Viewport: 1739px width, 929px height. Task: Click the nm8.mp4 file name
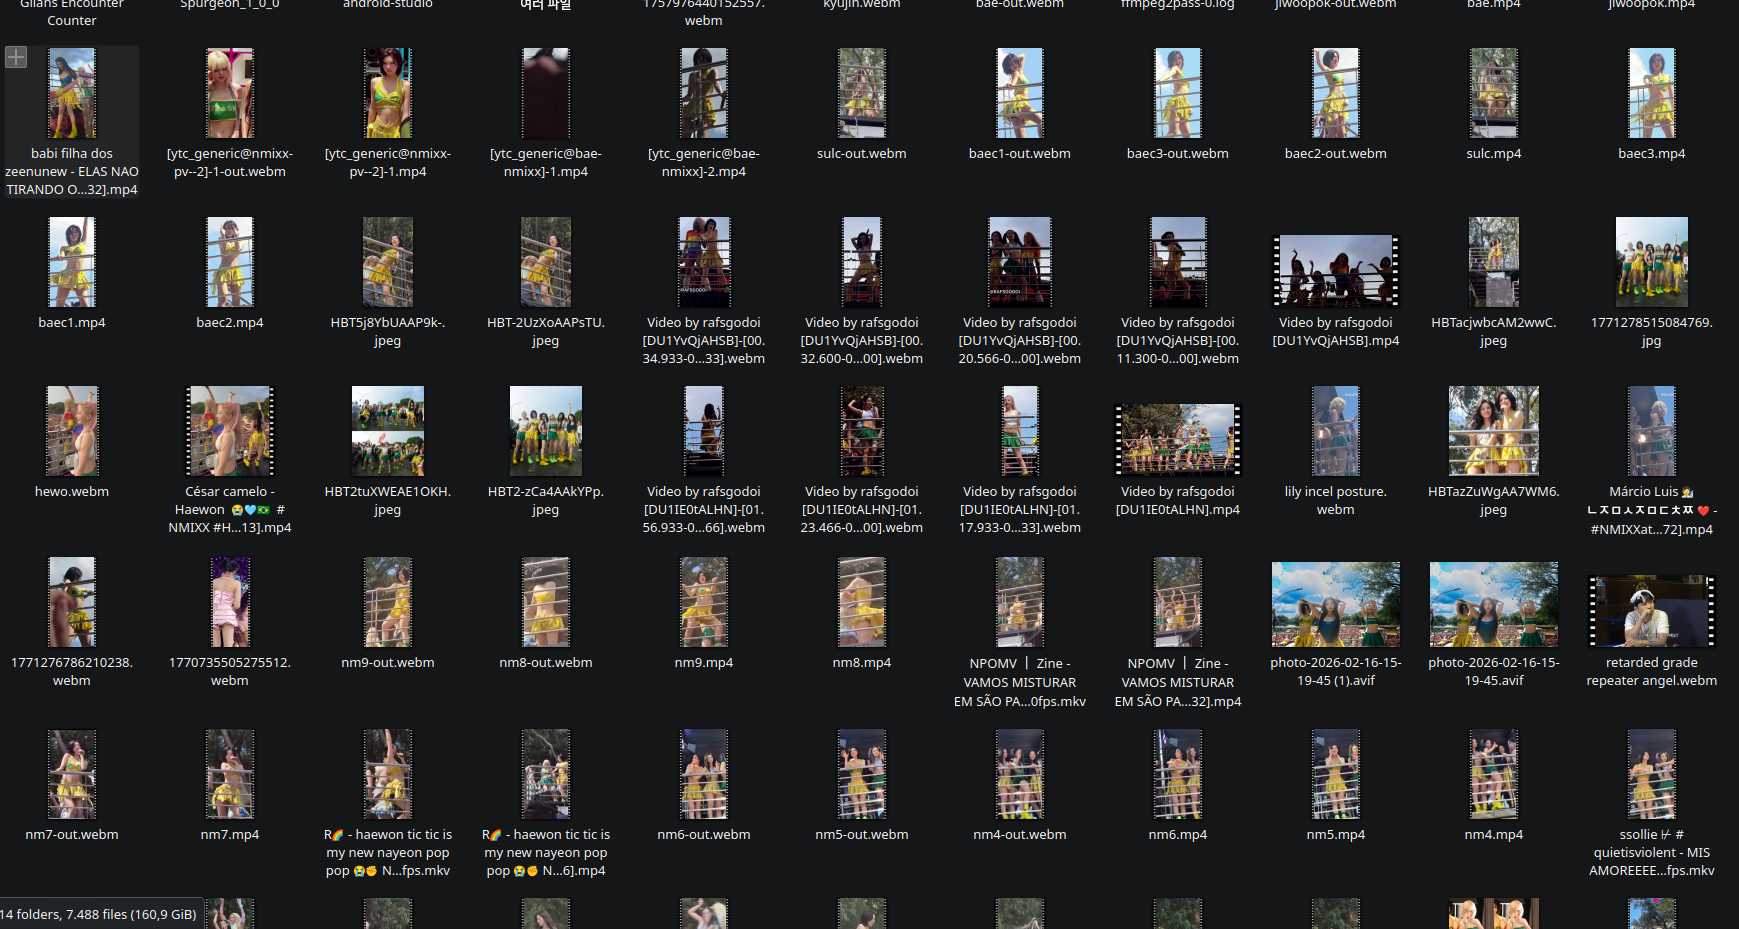tap(862, 663)
